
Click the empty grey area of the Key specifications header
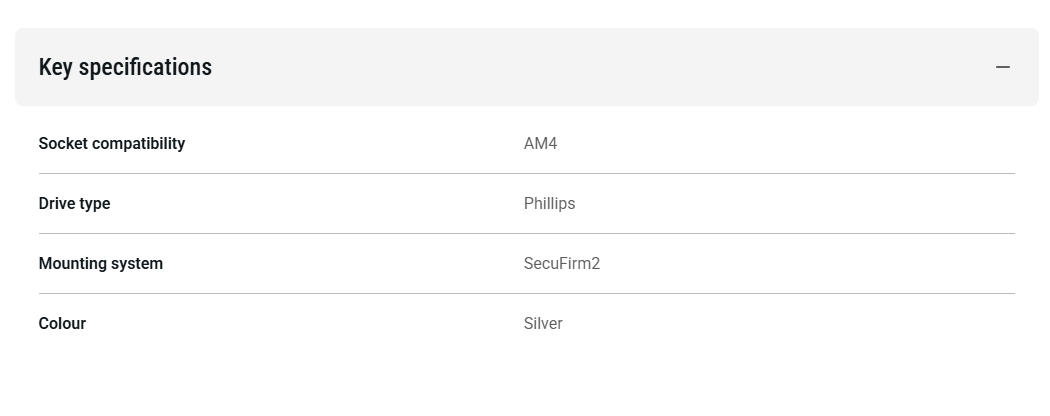click(600, 67)
